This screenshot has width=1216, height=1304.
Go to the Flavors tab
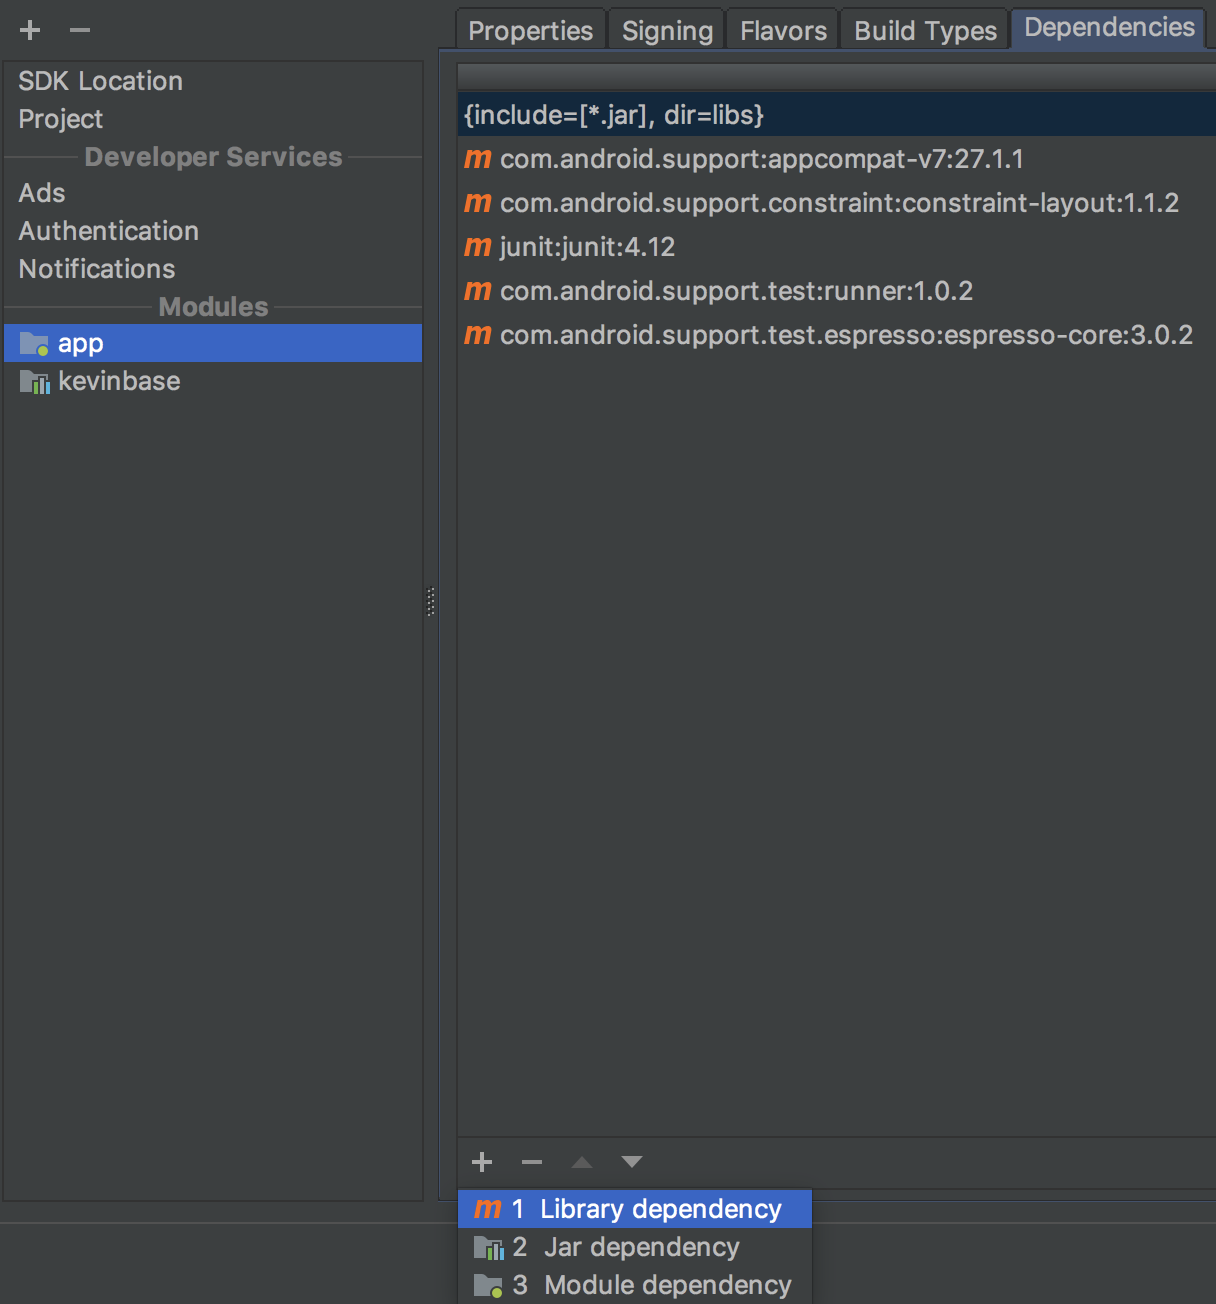click(783, 31)
